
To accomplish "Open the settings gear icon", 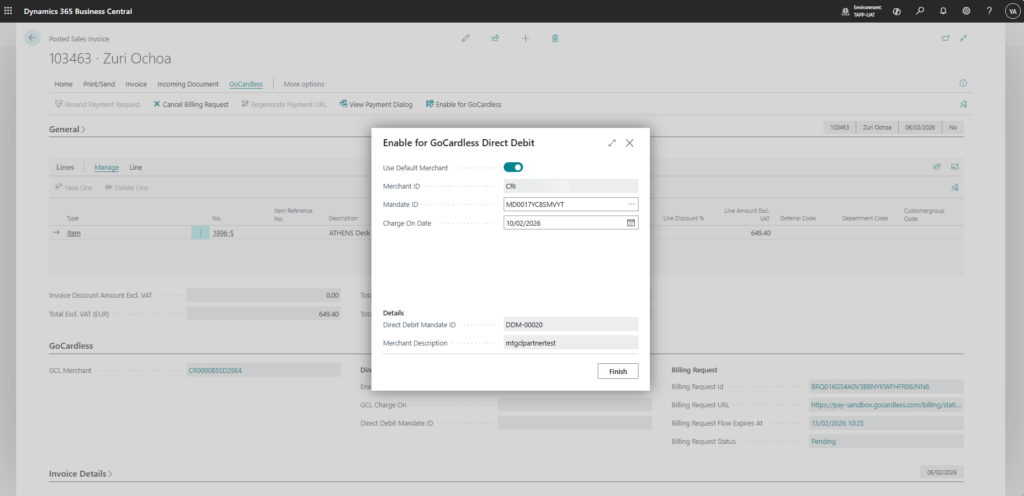I will pyautogui.click(x=965, y=11).
